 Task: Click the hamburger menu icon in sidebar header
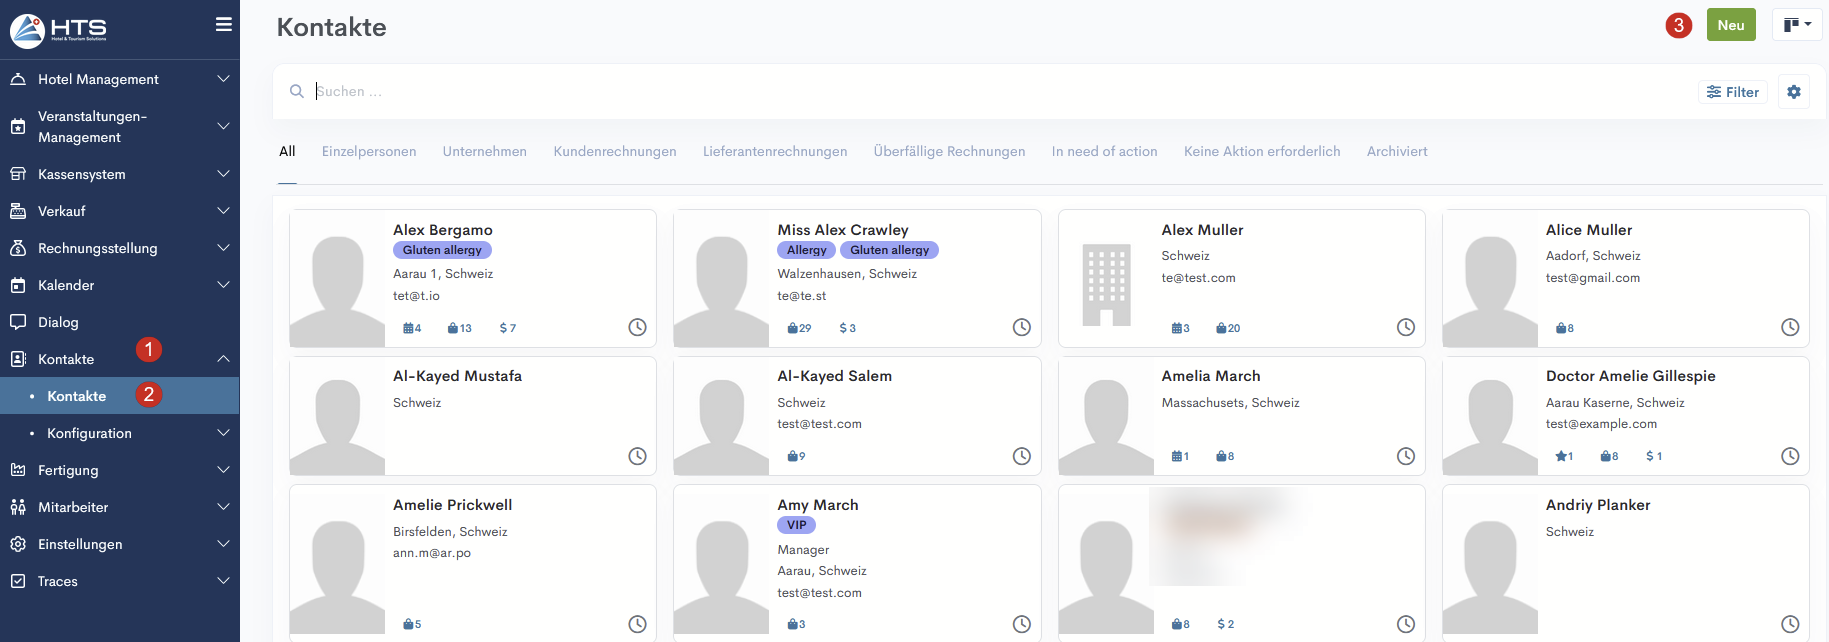(223, 25)
